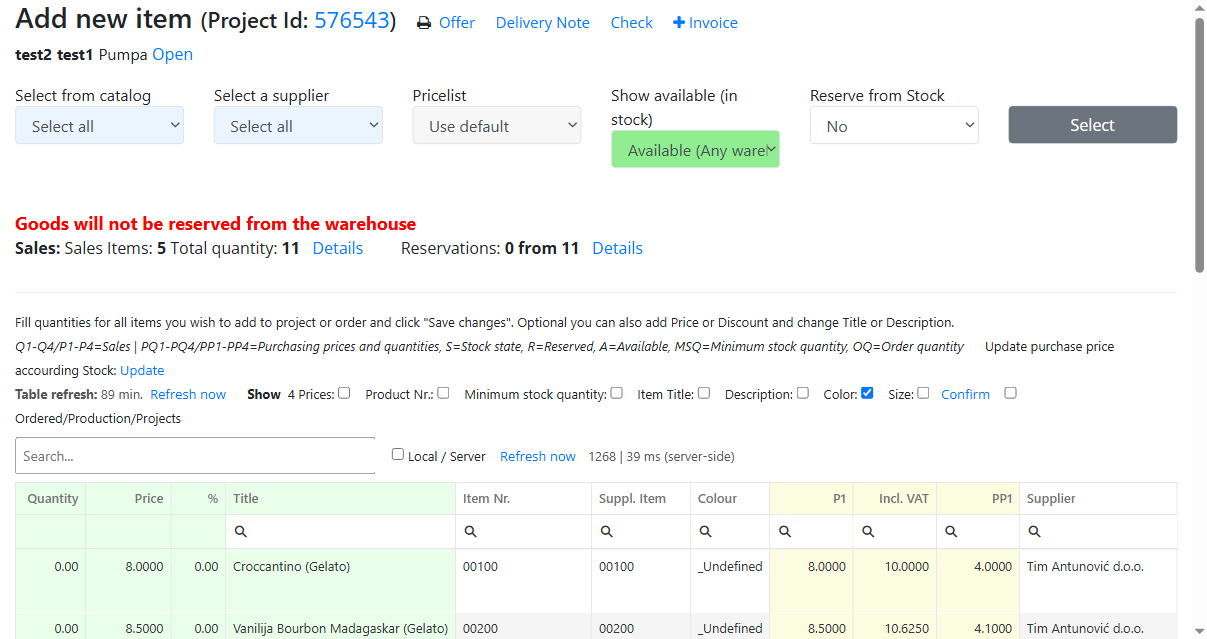This screenshot has height=639, width=1207.
Task: Open Sales Details link
Action: coord(338,248)
